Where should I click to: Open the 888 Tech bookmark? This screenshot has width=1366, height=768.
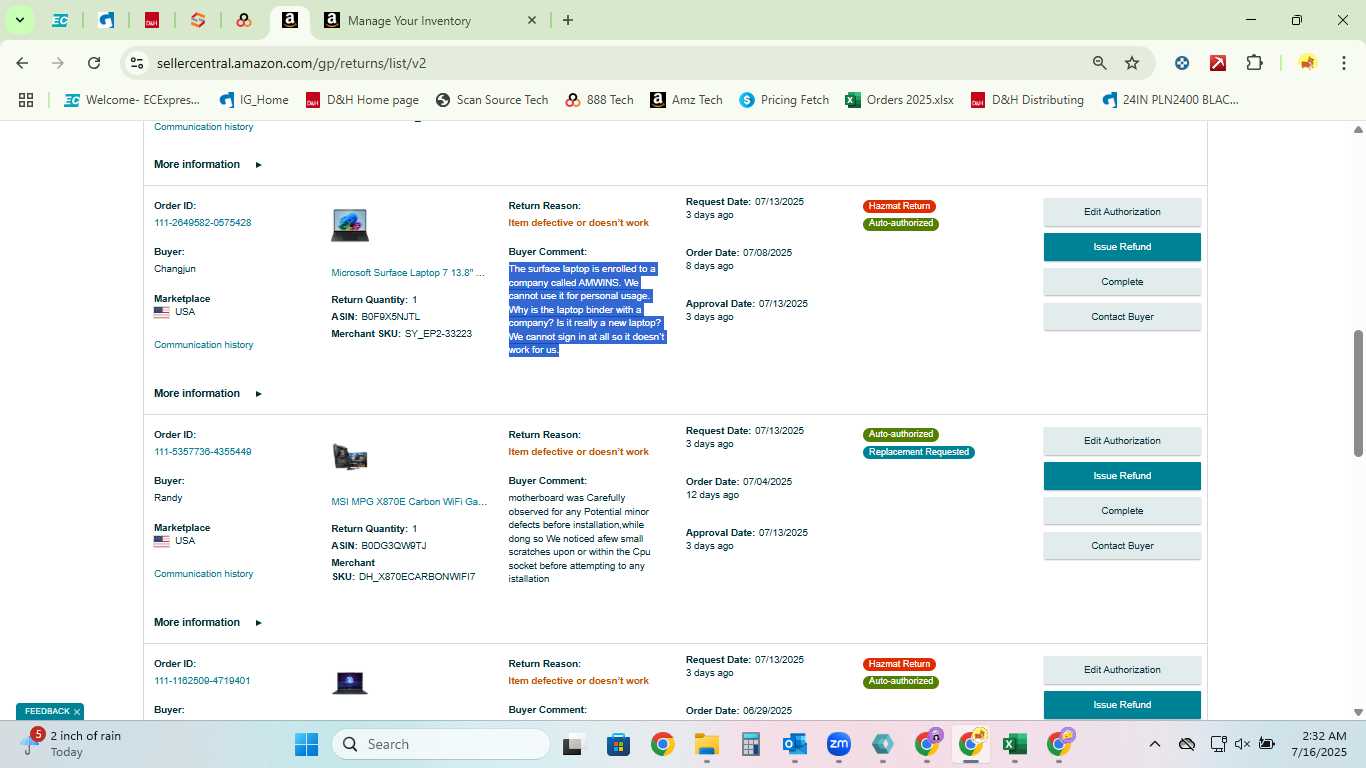point(599,100)
